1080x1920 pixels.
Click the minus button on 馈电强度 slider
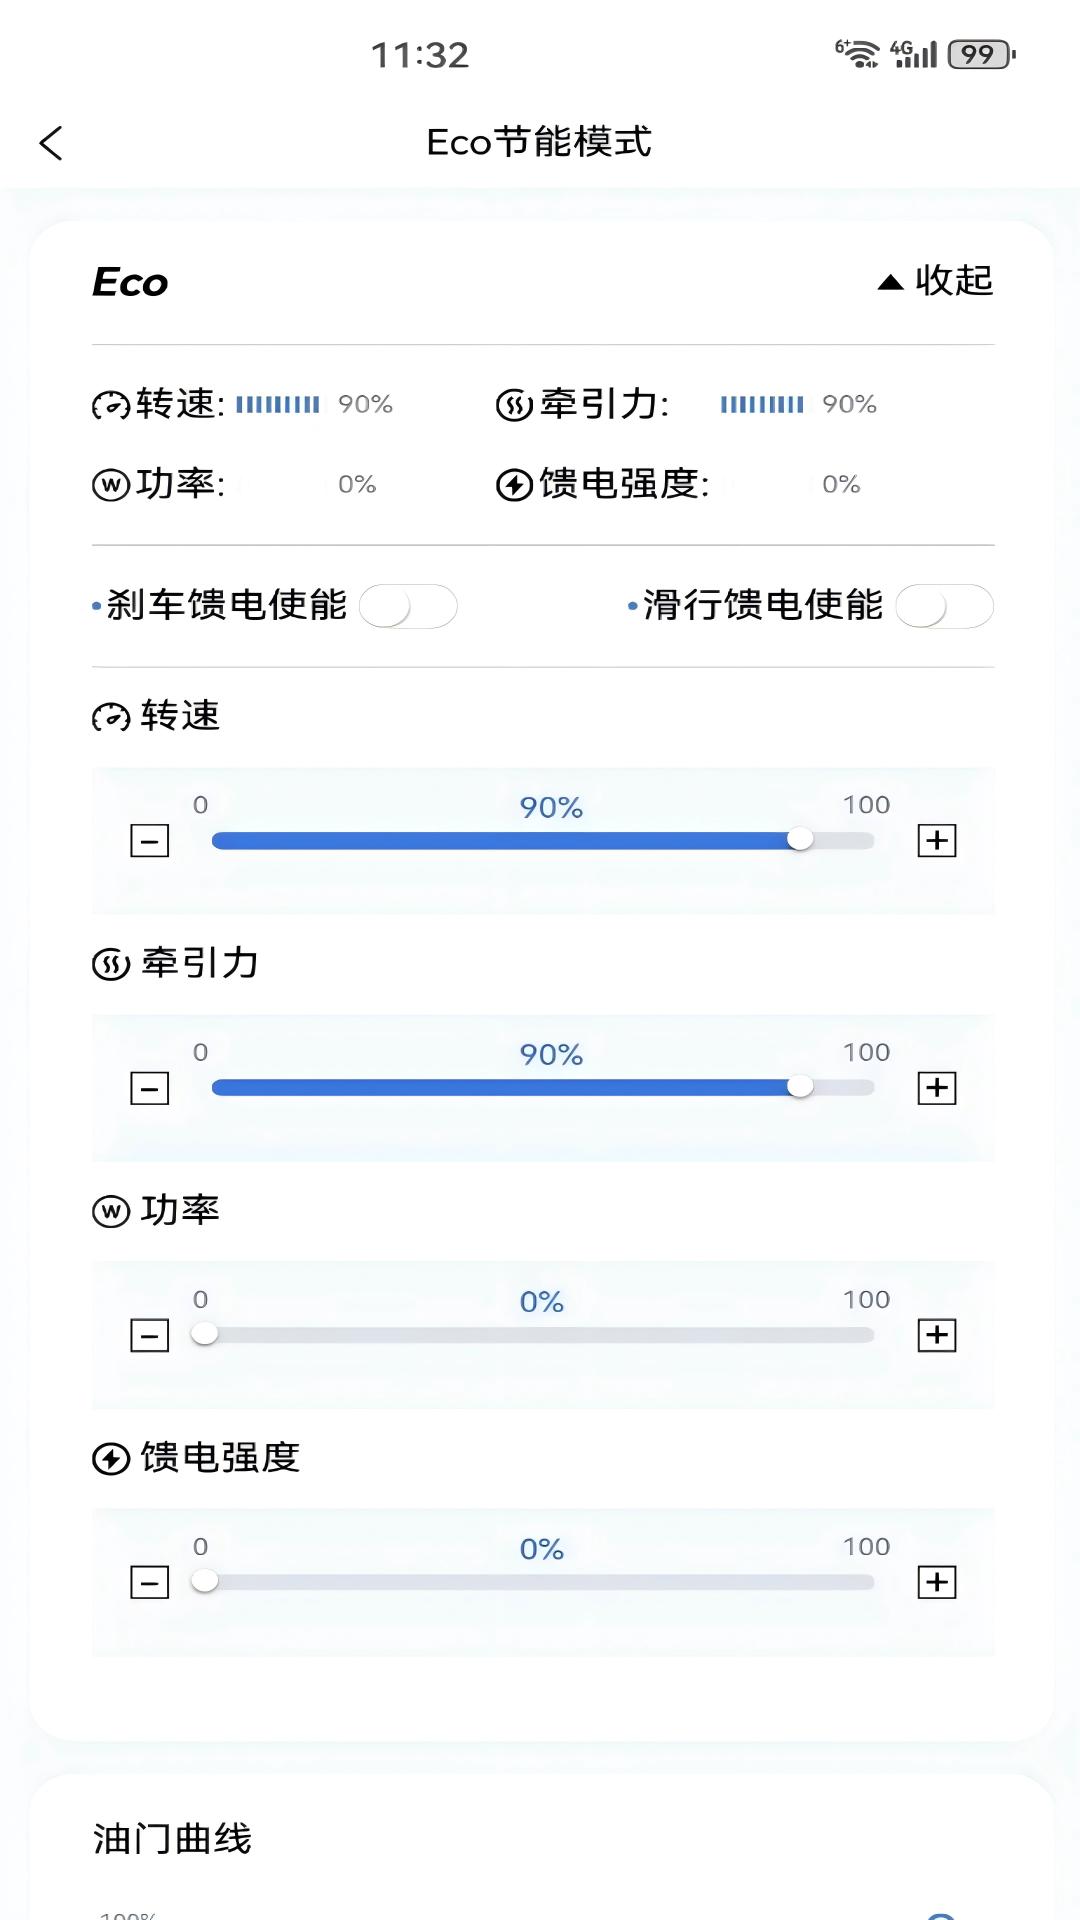point(149,1582)
